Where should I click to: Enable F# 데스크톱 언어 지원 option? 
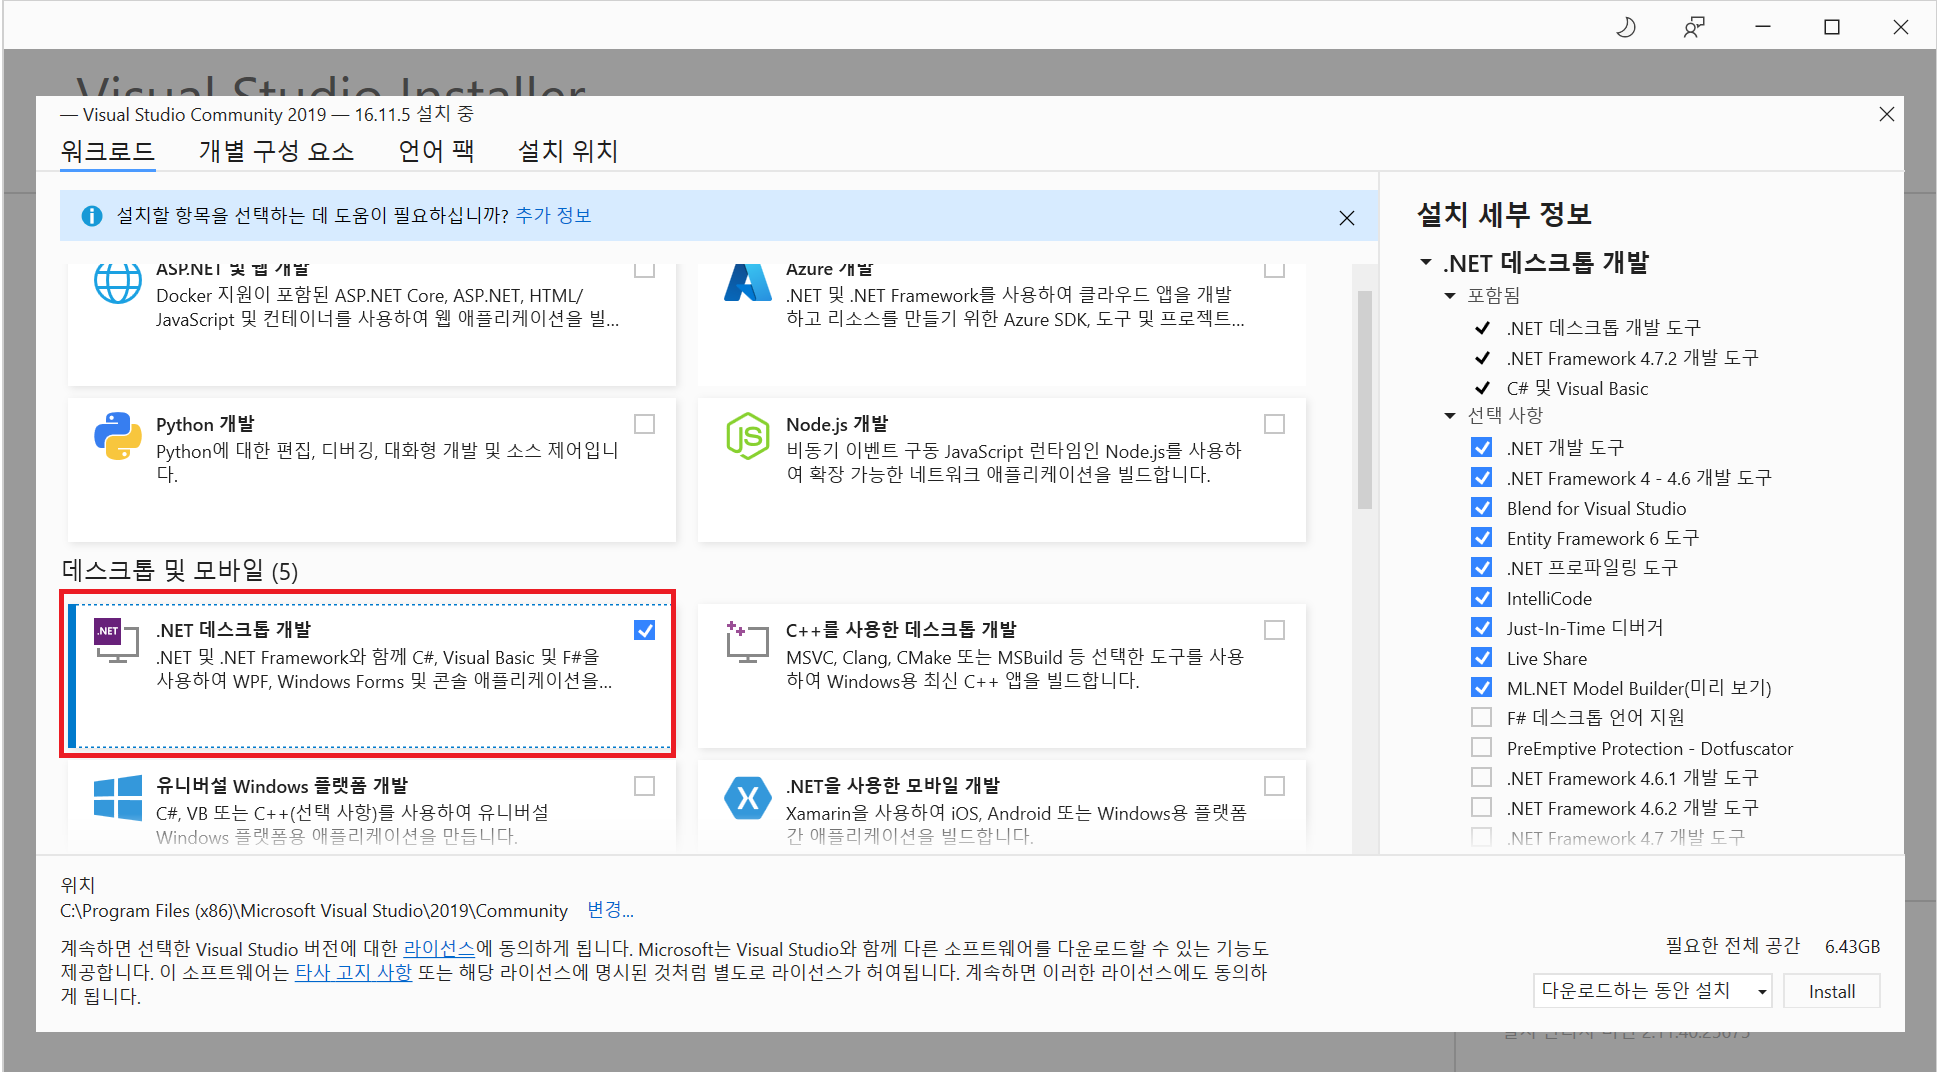(1482, 717)
